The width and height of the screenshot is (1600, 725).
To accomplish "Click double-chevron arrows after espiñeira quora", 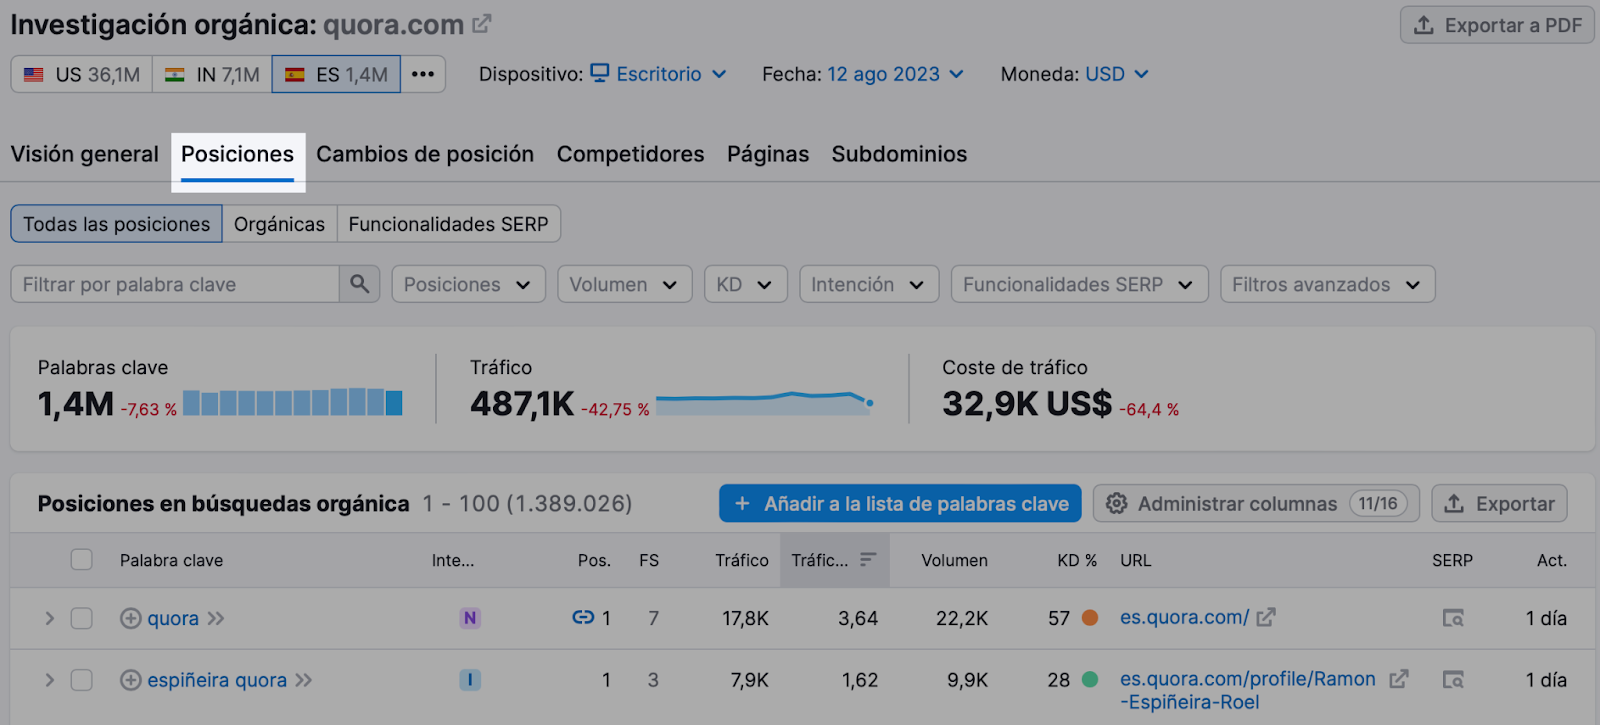I will [303, 680].
